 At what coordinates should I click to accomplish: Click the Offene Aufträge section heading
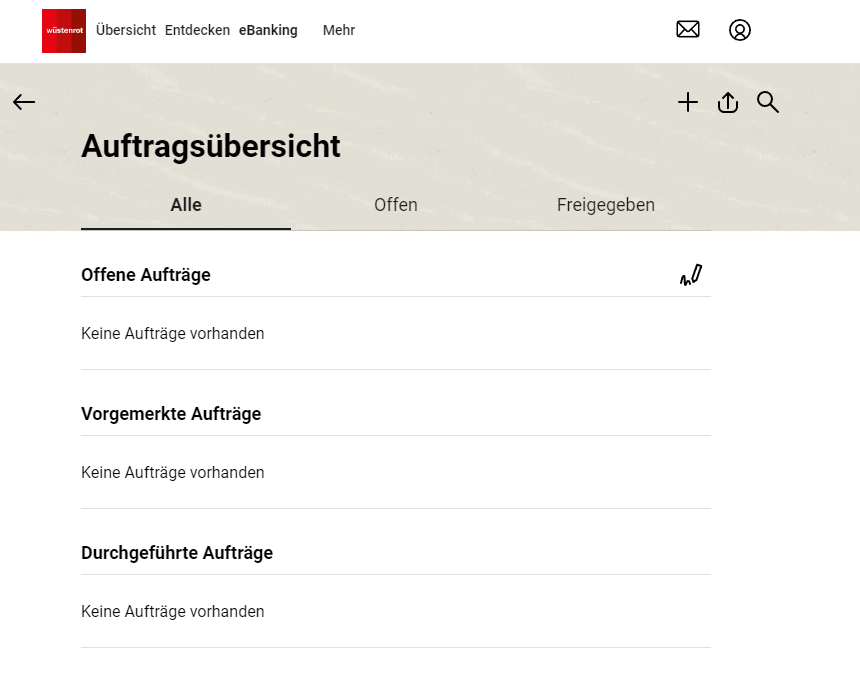[146, 275]
